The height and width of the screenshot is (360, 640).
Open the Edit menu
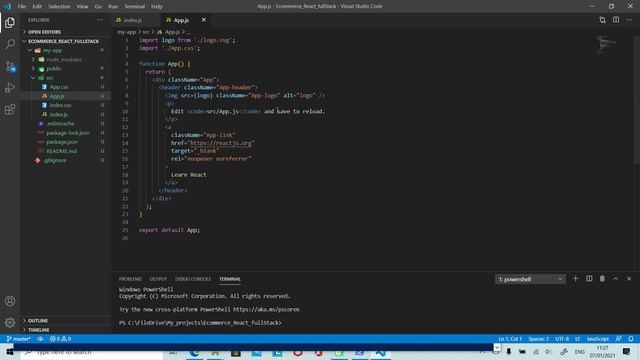coord(37,7)
